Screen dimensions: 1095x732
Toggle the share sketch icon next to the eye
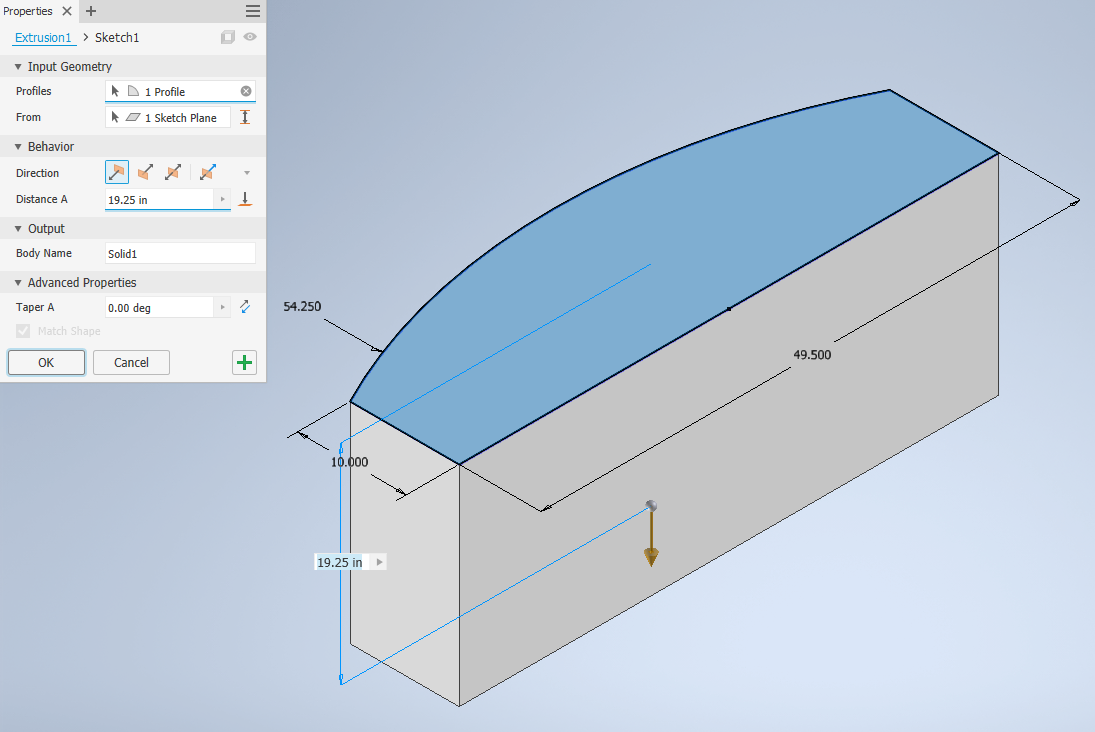(x=228, y=37)
